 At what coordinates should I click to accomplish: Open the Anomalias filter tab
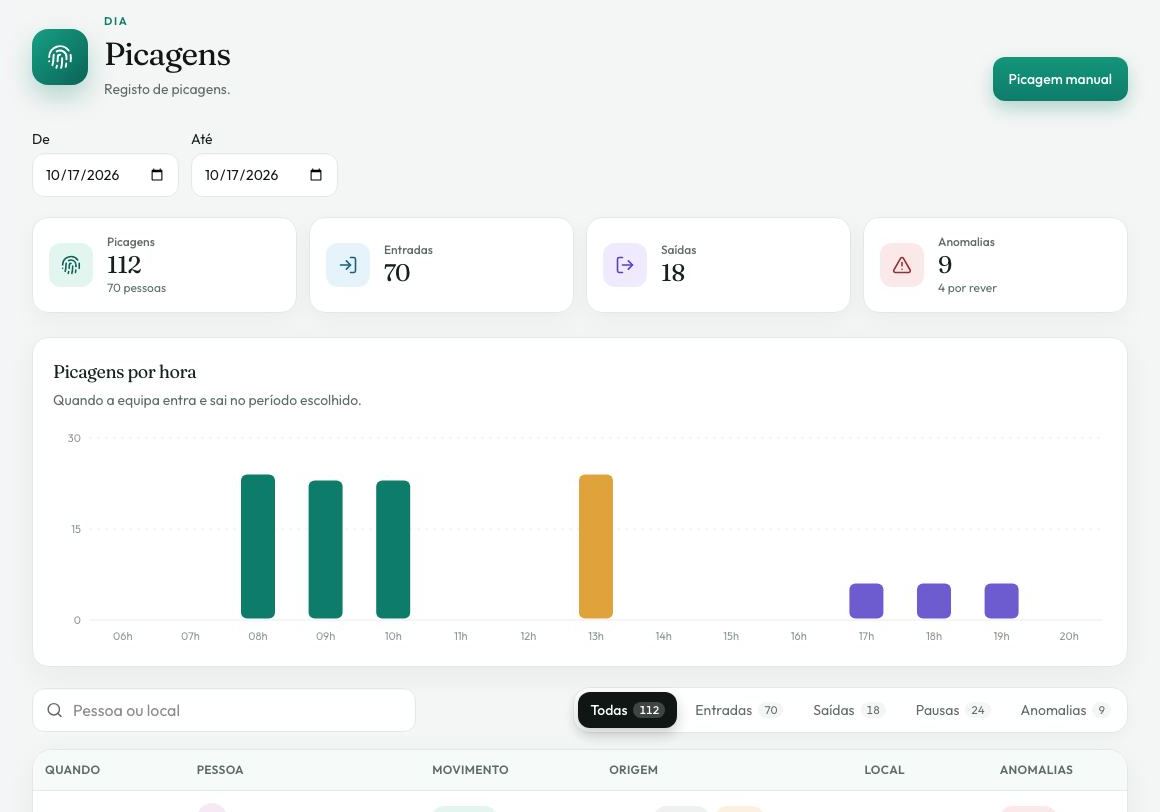(x=1064, y=710)
